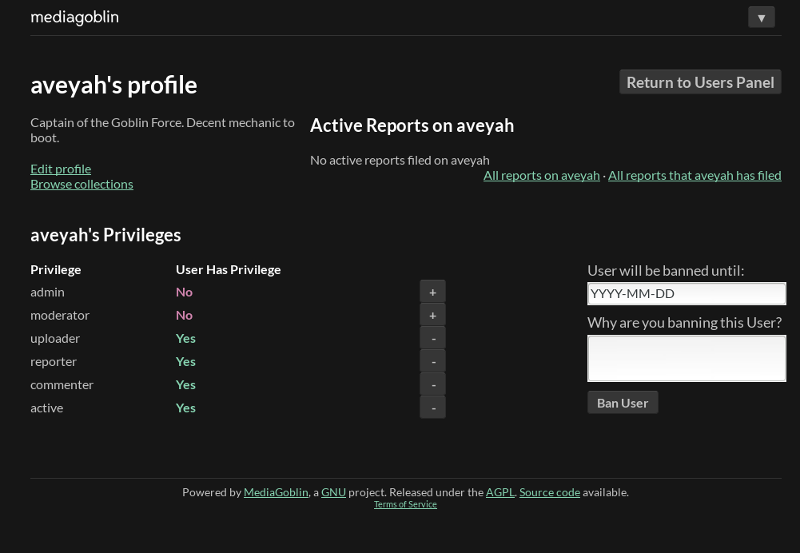800x553 pixels.
Task: Select the moderator privilege row label
Action: pyautogui.click(x=60, y=315)
